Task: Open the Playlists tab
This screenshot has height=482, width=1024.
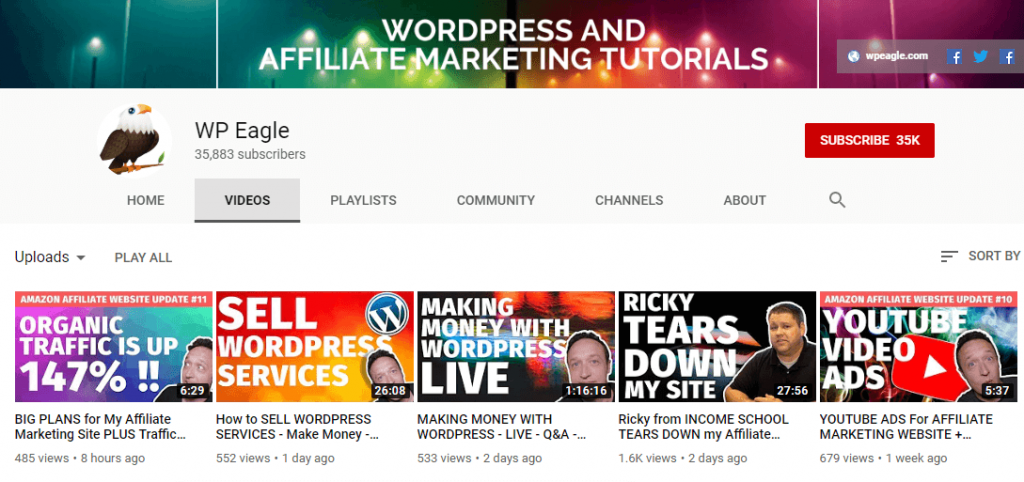Action: click(363, 201)
